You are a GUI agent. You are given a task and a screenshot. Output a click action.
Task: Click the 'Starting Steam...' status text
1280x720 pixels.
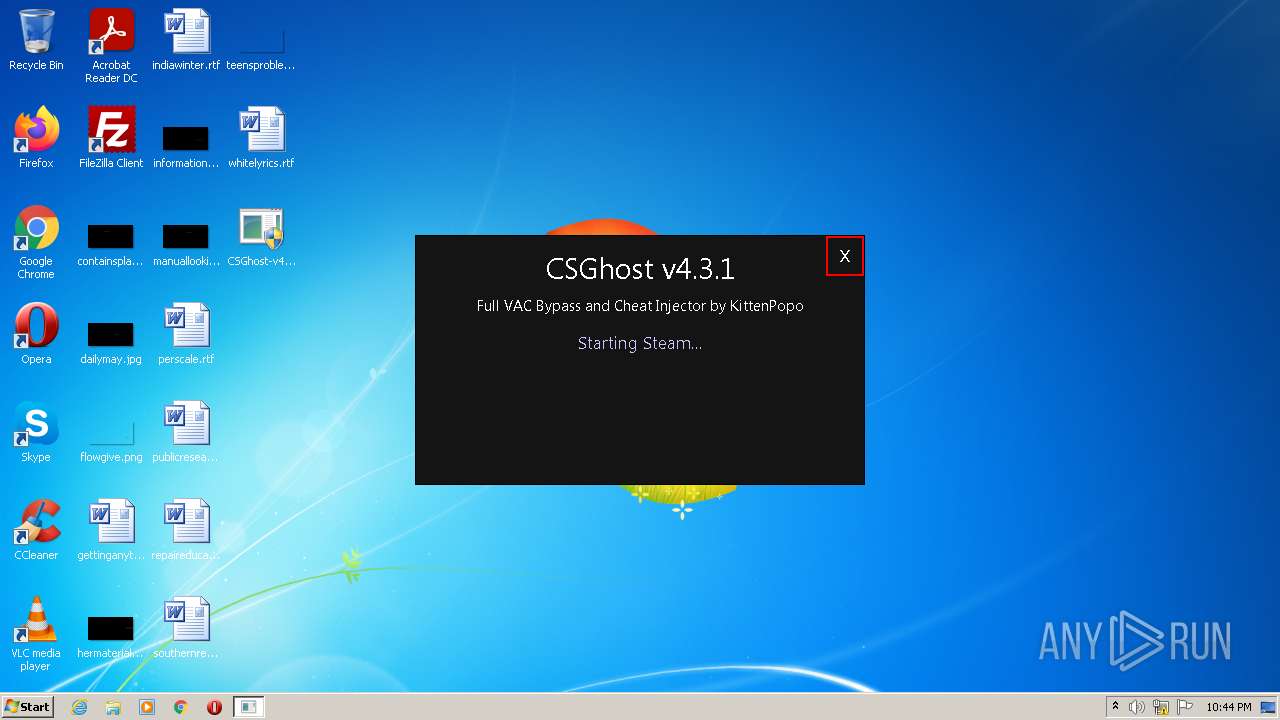click(x=640, y=343)
